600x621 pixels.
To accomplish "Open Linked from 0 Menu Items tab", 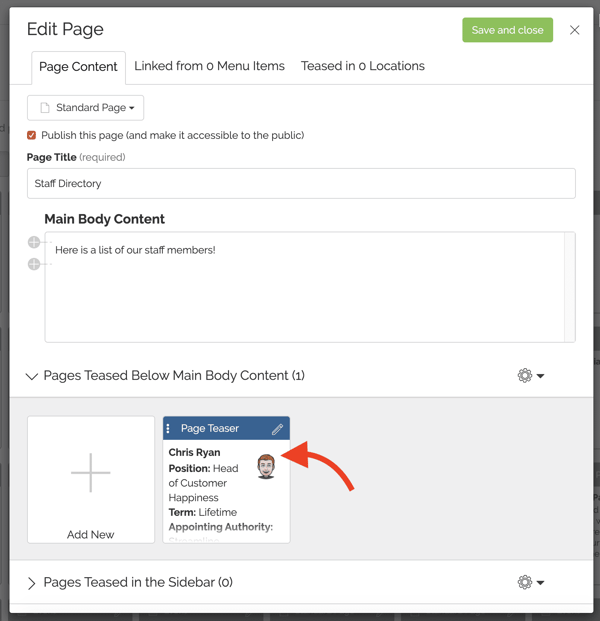I will [x=209, y=66].
